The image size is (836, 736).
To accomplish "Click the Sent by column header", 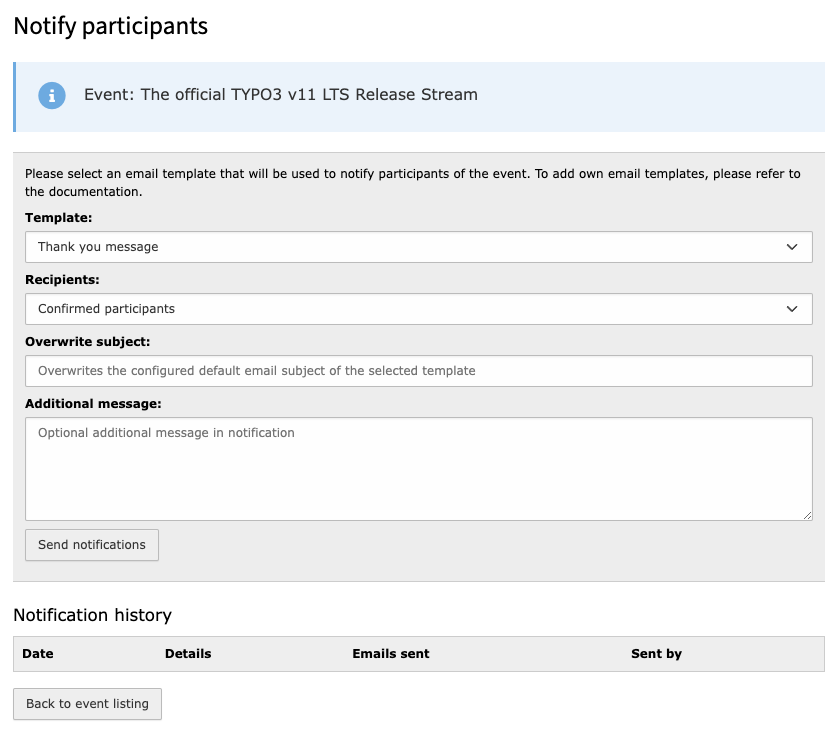I will click(656, 654).
